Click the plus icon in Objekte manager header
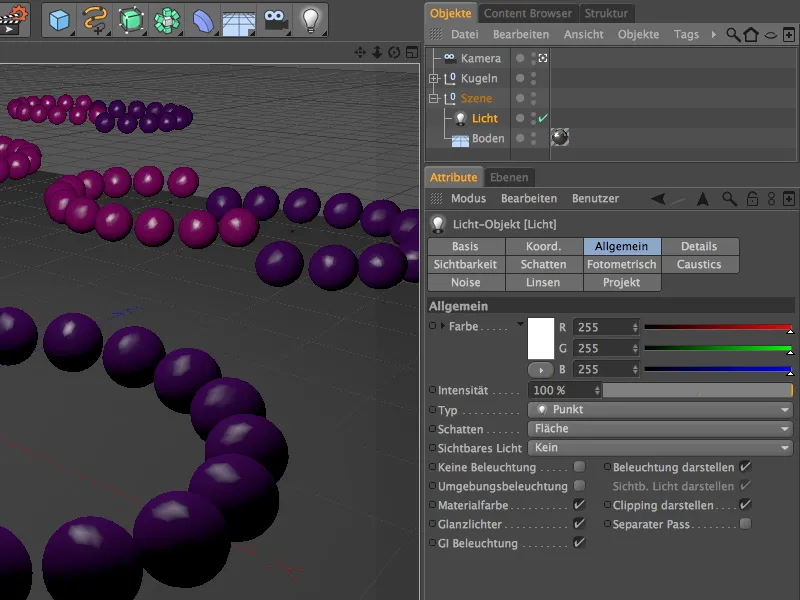800x600 pixels. pos(789,35)
